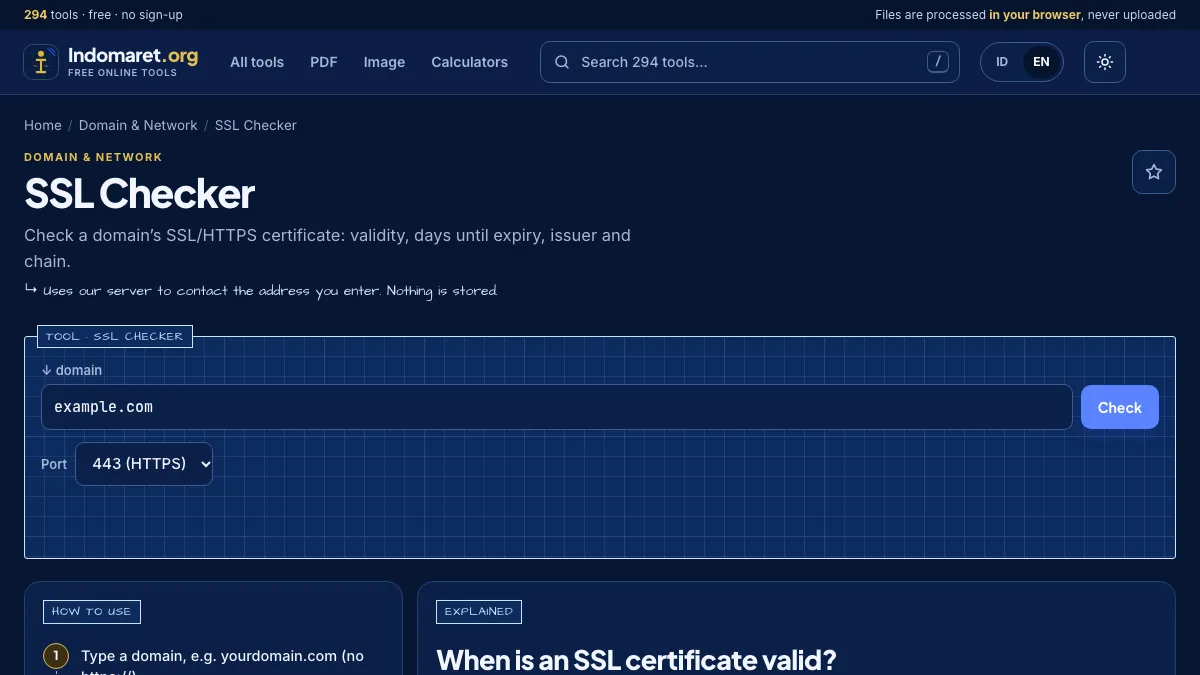Click the EXPLAINED label
This screenshot has width=1200, height=675.
coord(479,612)
